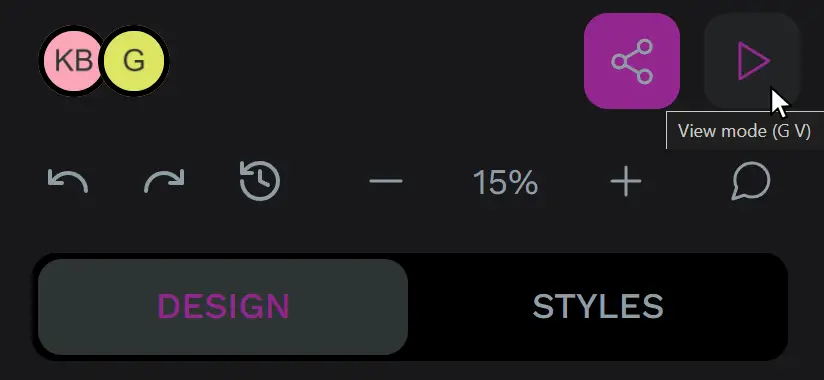
Task: Toggle the history panel with clock arrow
Action: click(260, 181)
